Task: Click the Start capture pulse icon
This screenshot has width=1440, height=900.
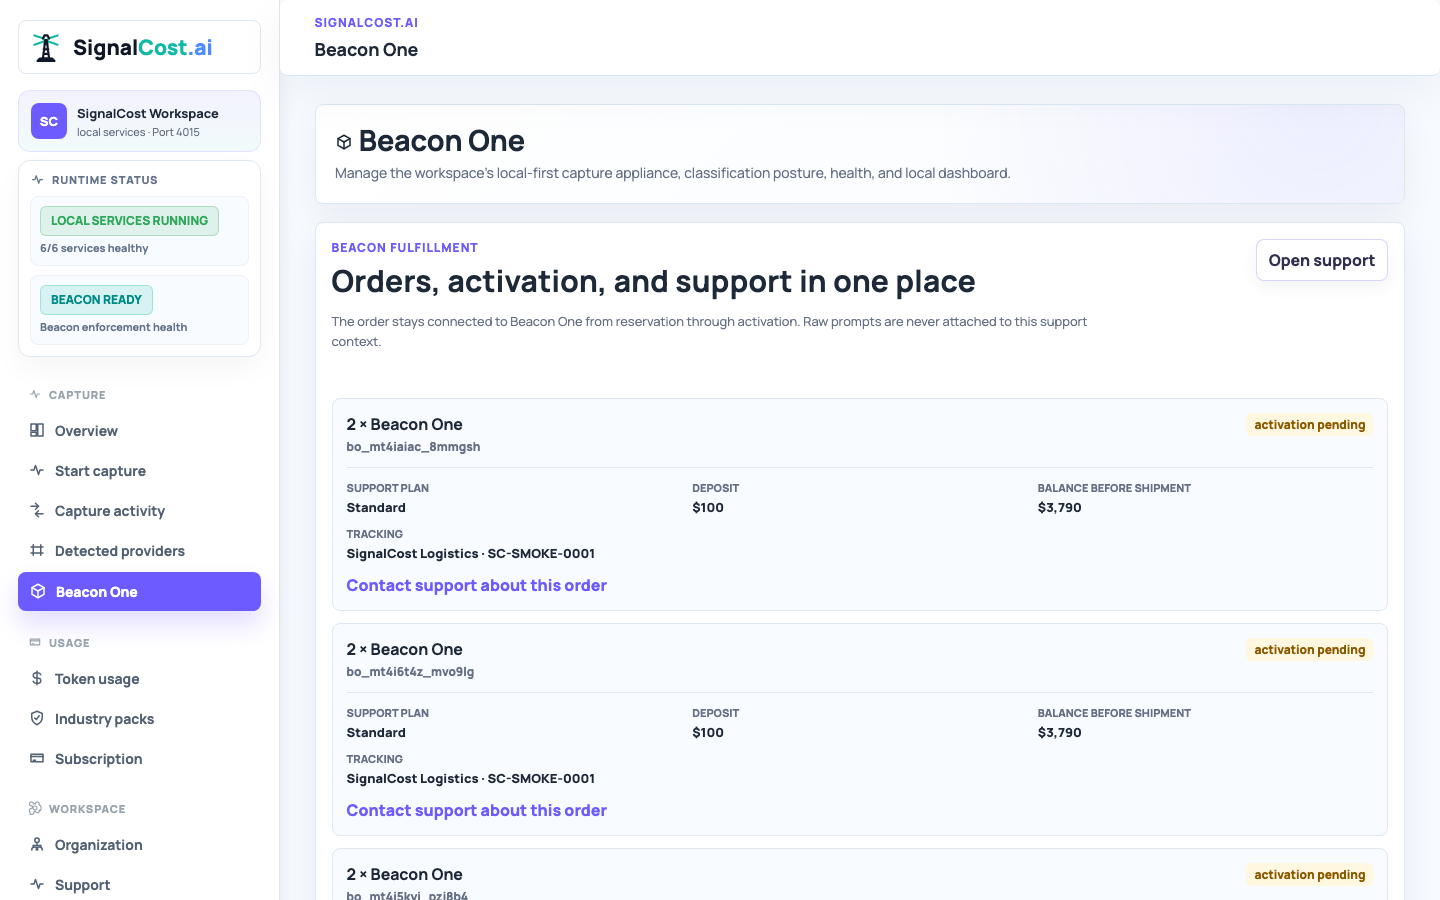Action: pyautogui.click(x=37, y=470)
